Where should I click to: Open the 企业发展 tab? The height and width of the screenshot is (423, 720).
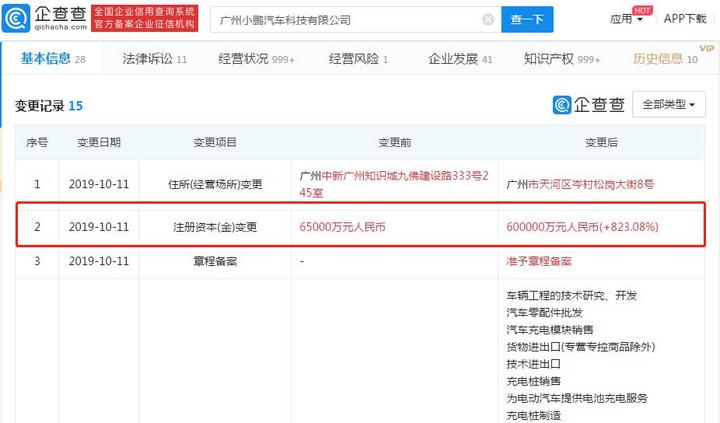click(x=460, y=59)
